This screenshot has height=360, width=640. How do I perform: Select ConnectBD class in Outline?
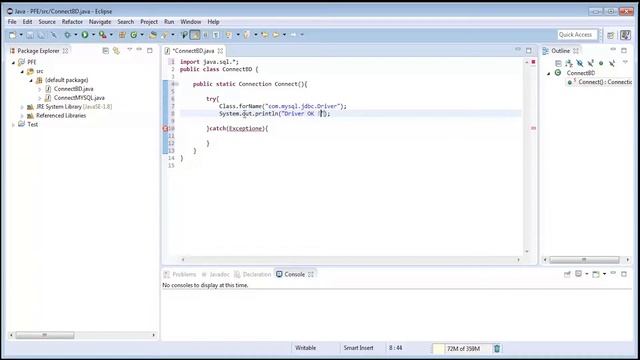click(x=580, y=73)
